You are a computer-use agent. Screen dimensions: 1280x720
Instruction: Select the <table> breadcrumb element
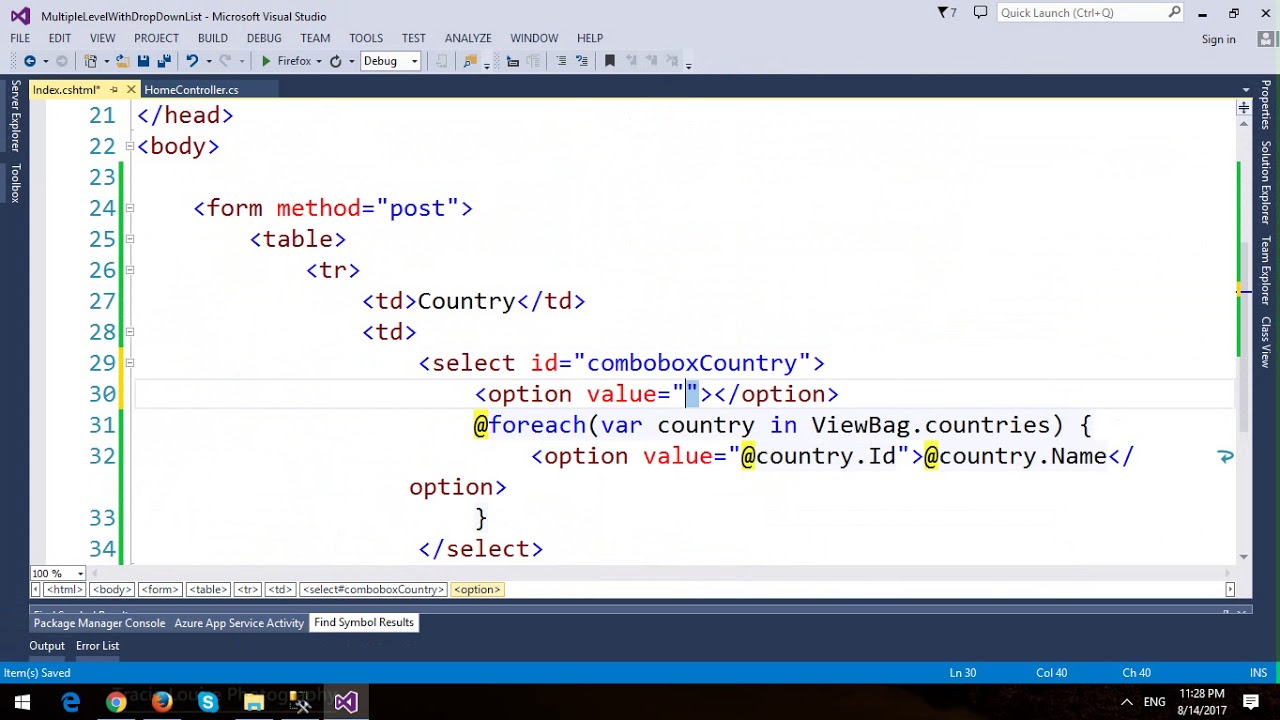[208, 590]
